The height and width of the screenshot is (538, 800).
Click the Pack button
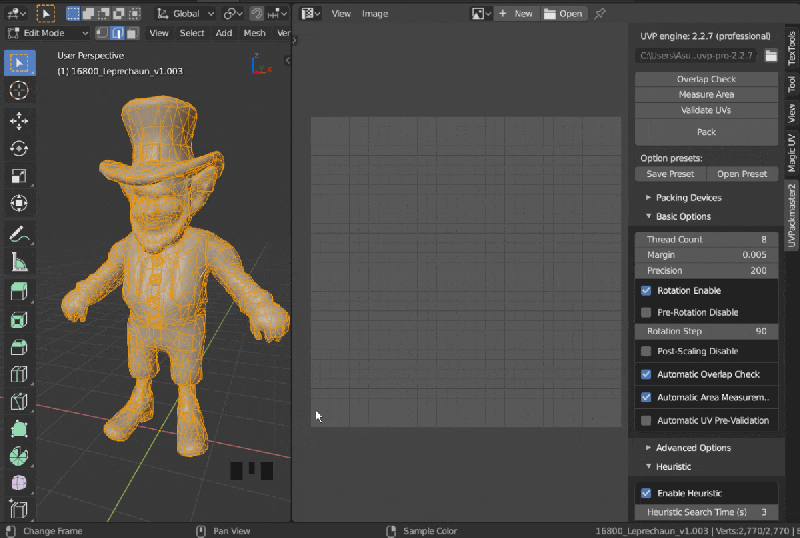point(706,132)
